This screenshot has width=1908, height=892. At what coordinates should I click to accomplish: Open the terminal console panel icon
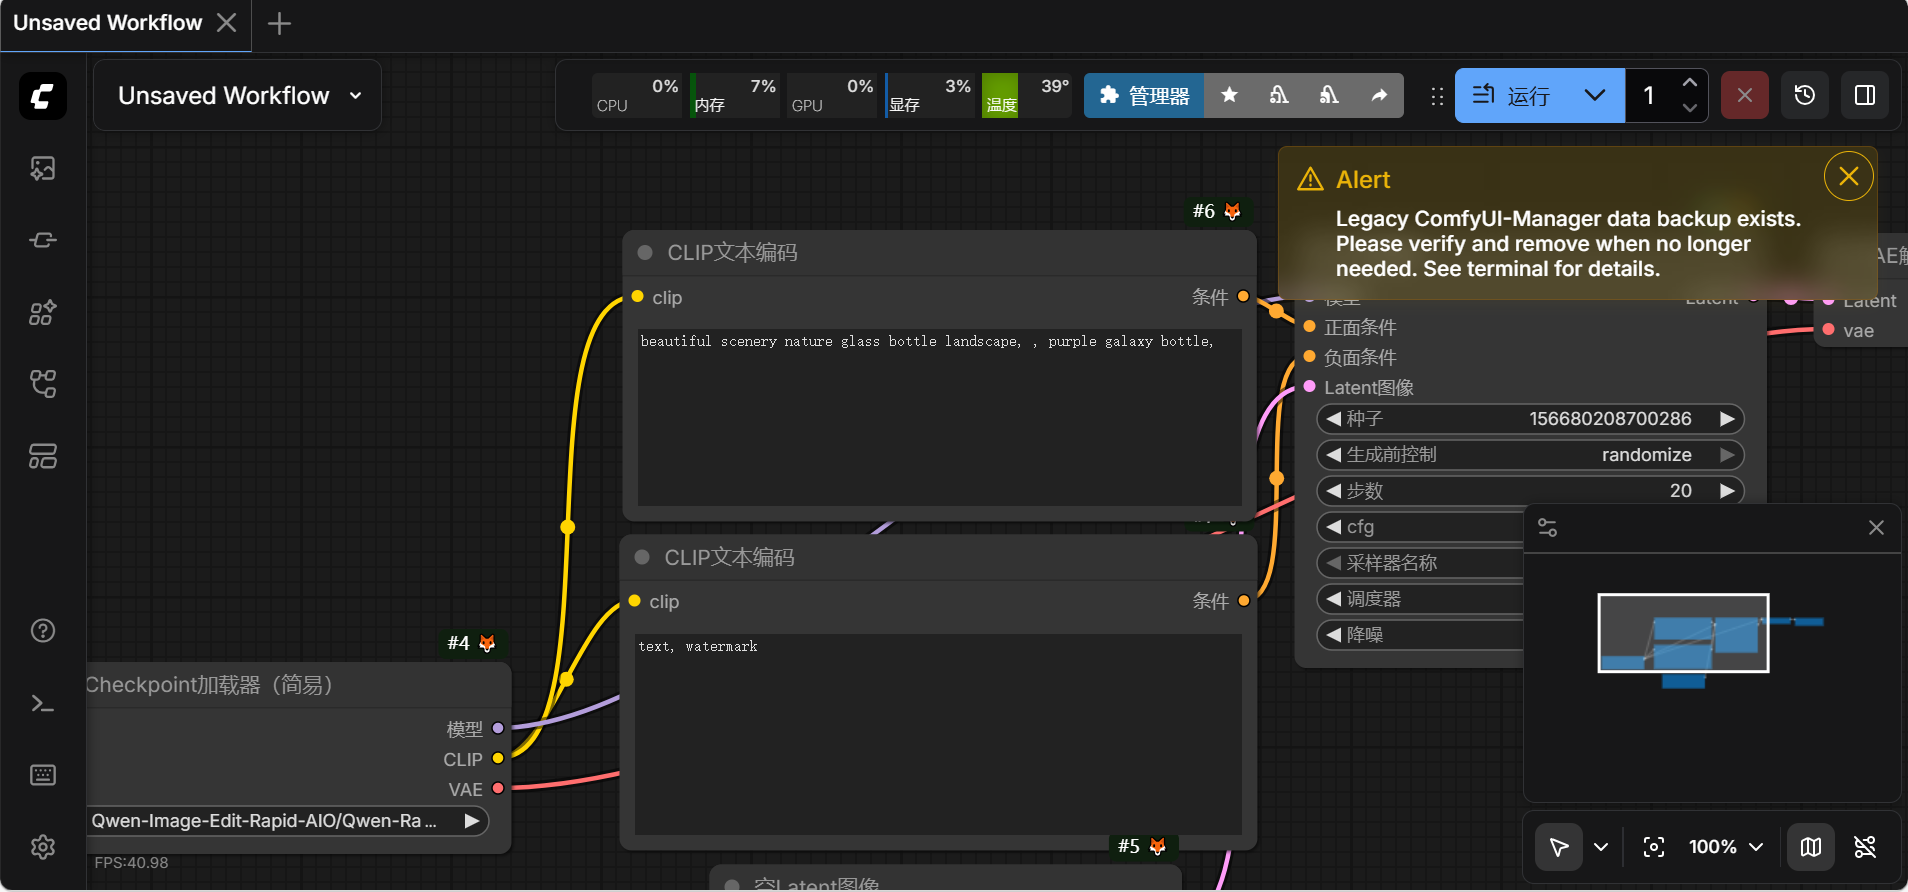43,704
